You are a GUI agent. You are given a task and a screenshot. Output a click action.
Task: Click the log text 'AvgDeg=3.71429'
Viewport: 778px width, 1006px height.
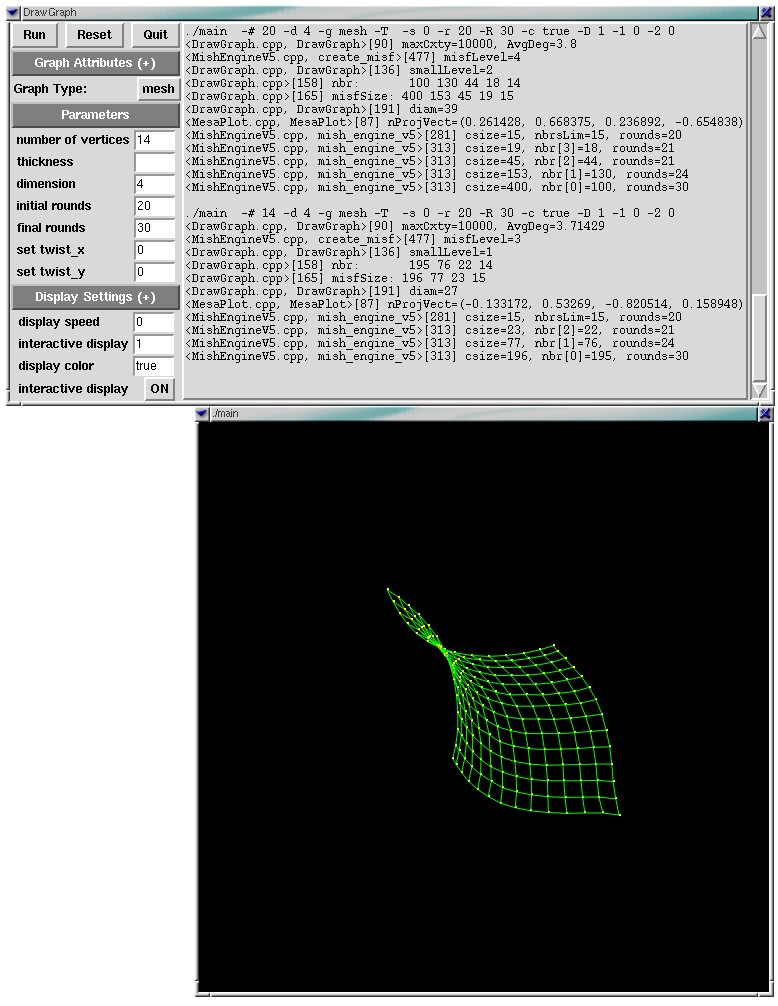click(x=555, y=226)
